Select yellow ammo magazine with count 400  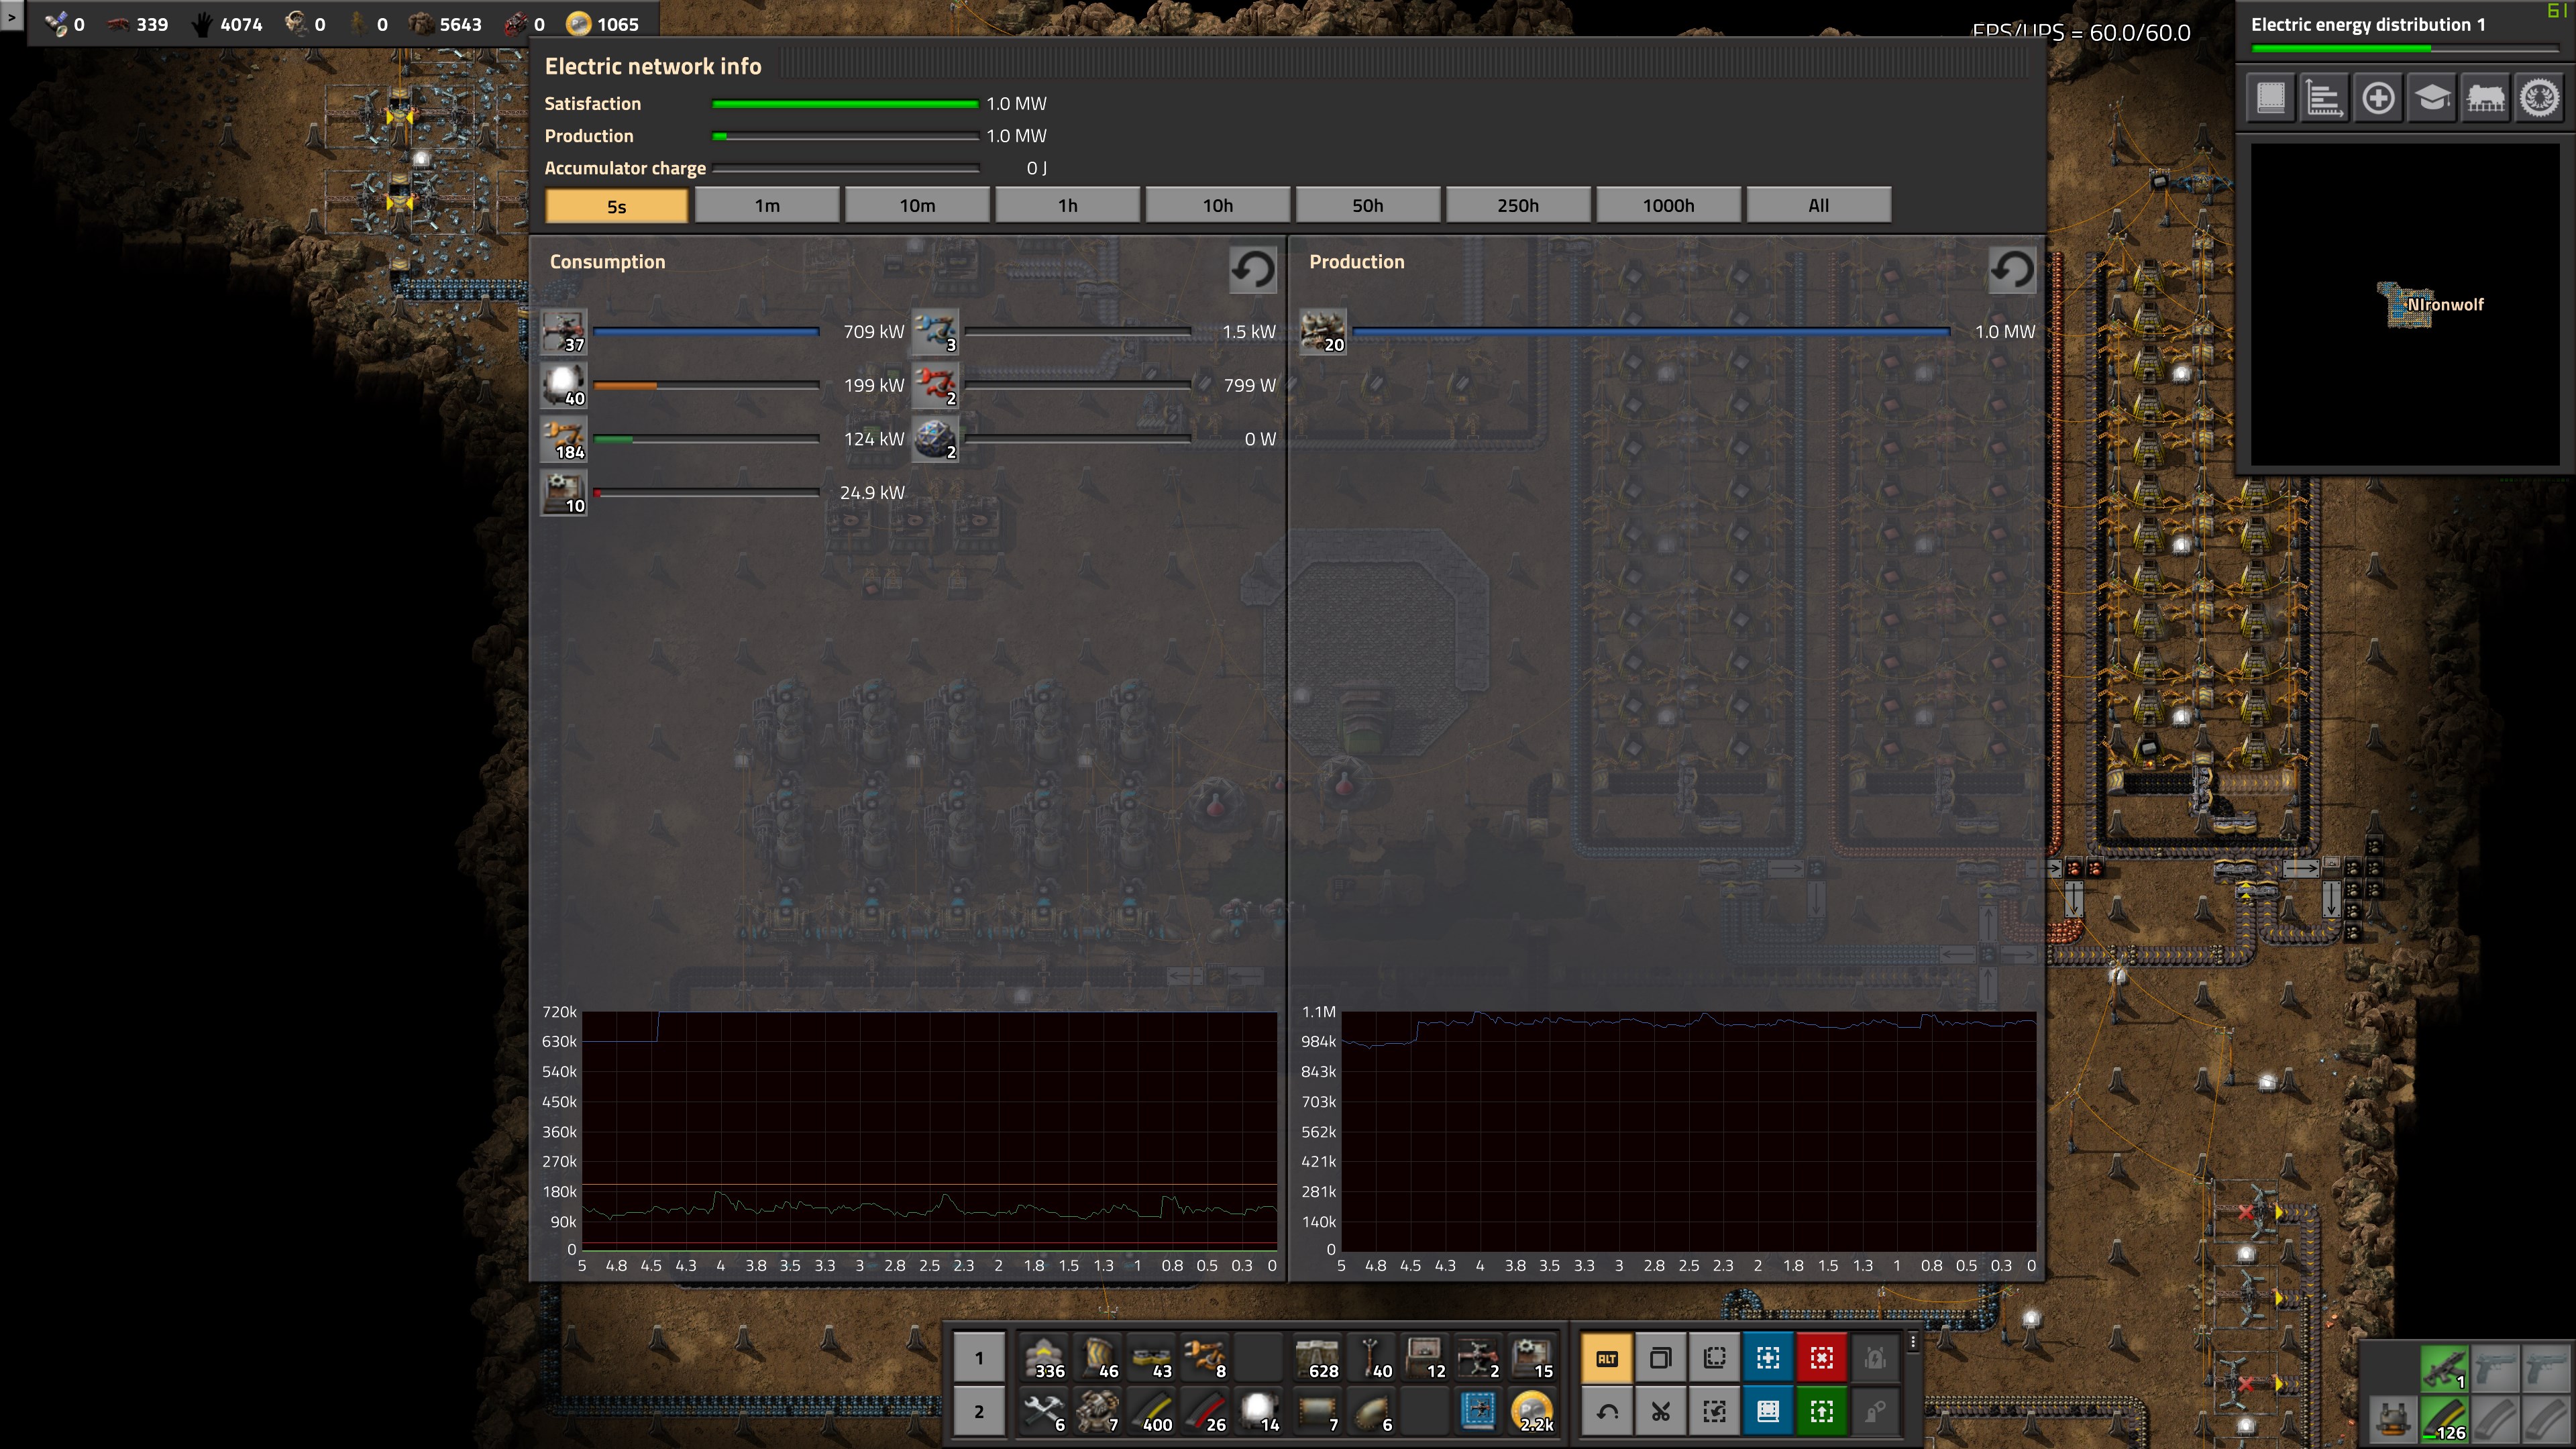(x=1152, y=1412)
